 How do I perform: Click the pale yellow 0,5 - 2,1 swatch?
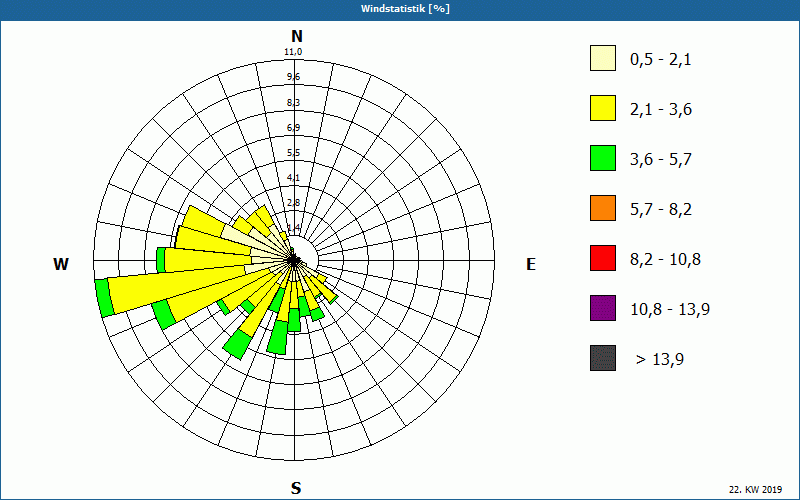coord(603,58)
